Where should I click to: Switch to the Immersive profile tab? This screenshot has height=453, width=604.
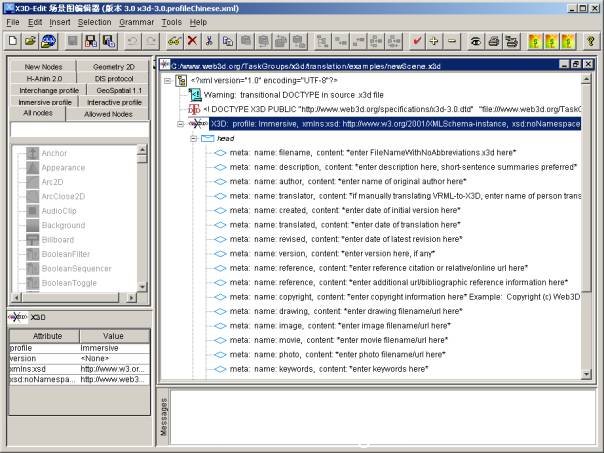tap(45, 102)
